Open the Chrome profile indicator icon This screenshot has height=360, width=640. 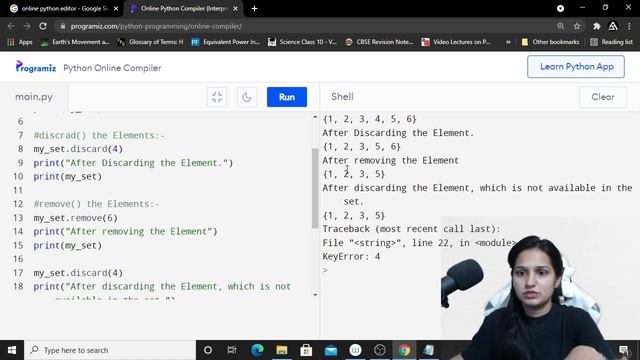click(x=560, y=8)
